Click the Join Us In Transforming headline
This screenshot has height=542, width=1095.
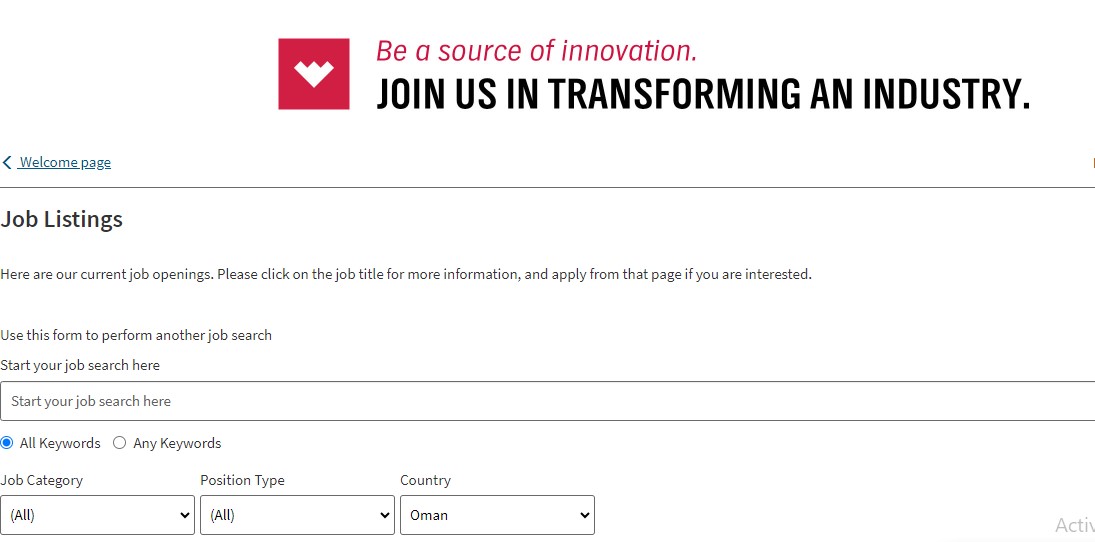click(x=703, y=94)
